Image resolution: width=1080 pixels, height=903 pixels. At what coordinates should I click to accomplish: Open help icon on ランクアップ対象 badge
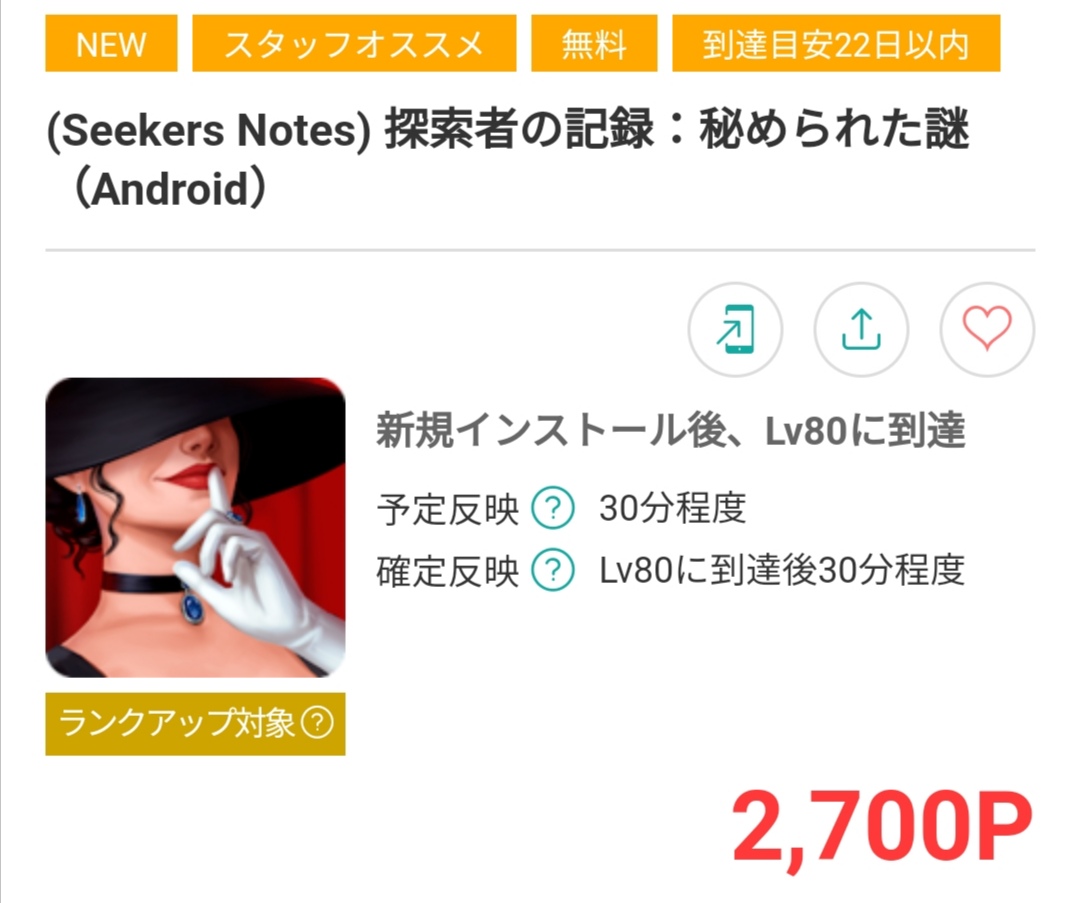(x=318, y=723)
